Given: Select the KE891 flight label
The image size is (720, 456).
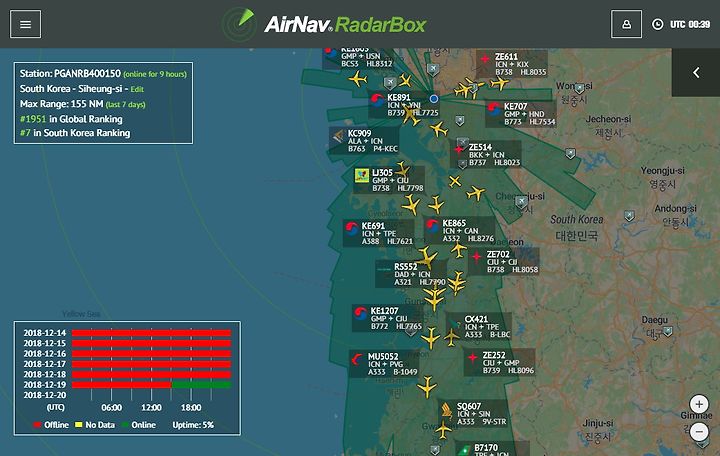Looking at the screenshot, I should (x=404, y=105).
